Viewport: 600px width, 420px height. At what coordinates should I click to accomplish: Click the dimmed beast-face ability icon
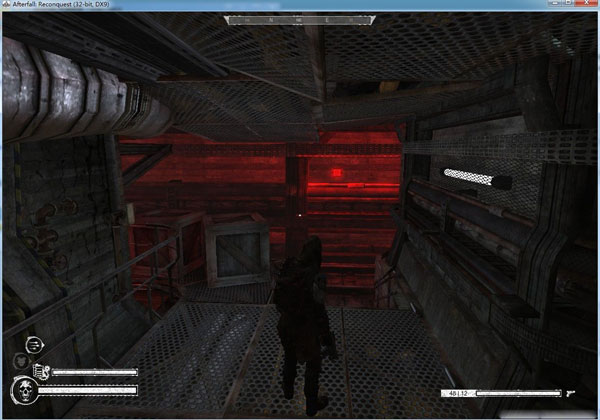click(21, 361)
